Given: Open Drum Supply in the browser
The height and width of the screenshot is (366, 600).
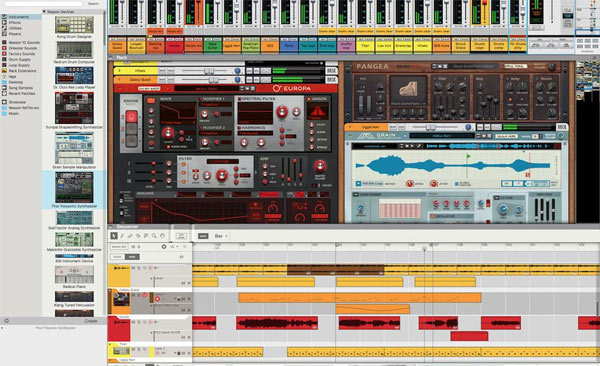Looking at the screenshot, I should click(20, 60).
